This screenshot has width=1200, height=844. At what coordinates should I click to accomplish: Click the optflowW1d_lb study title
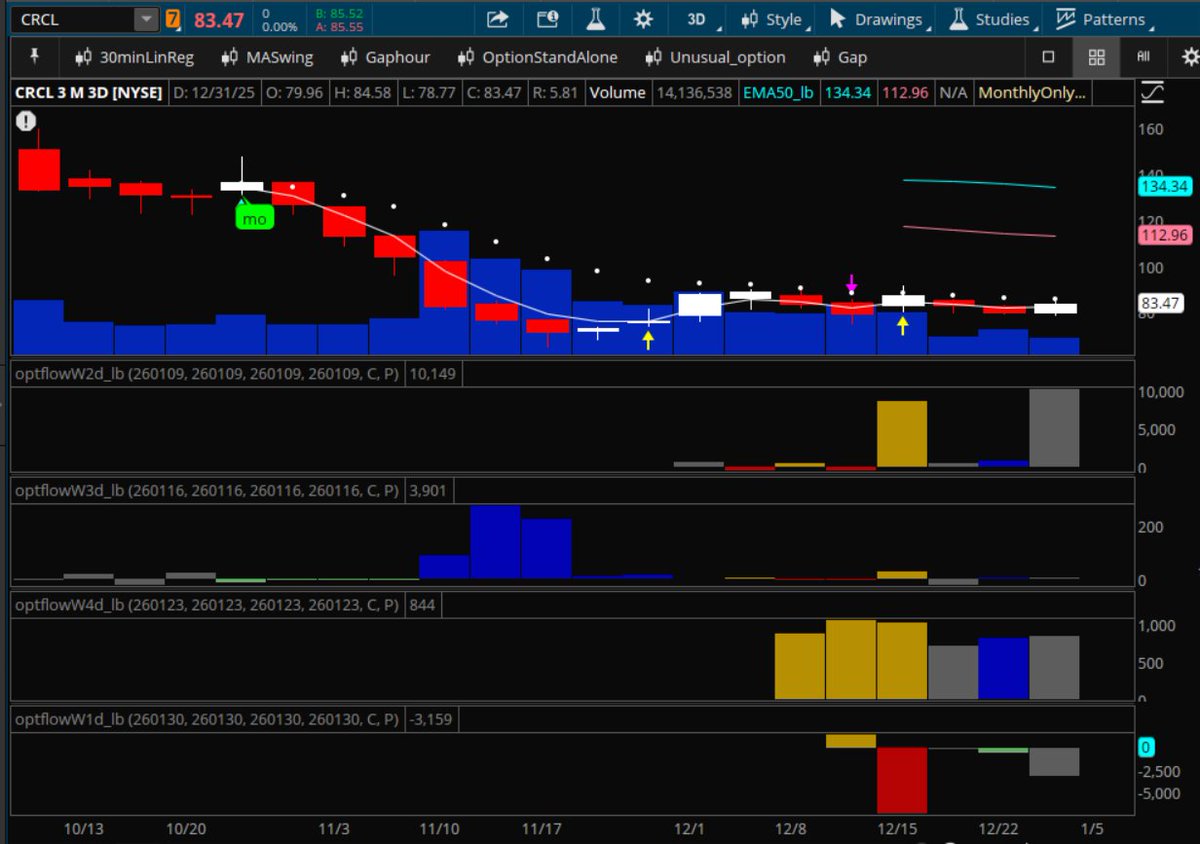click(208, 719)
